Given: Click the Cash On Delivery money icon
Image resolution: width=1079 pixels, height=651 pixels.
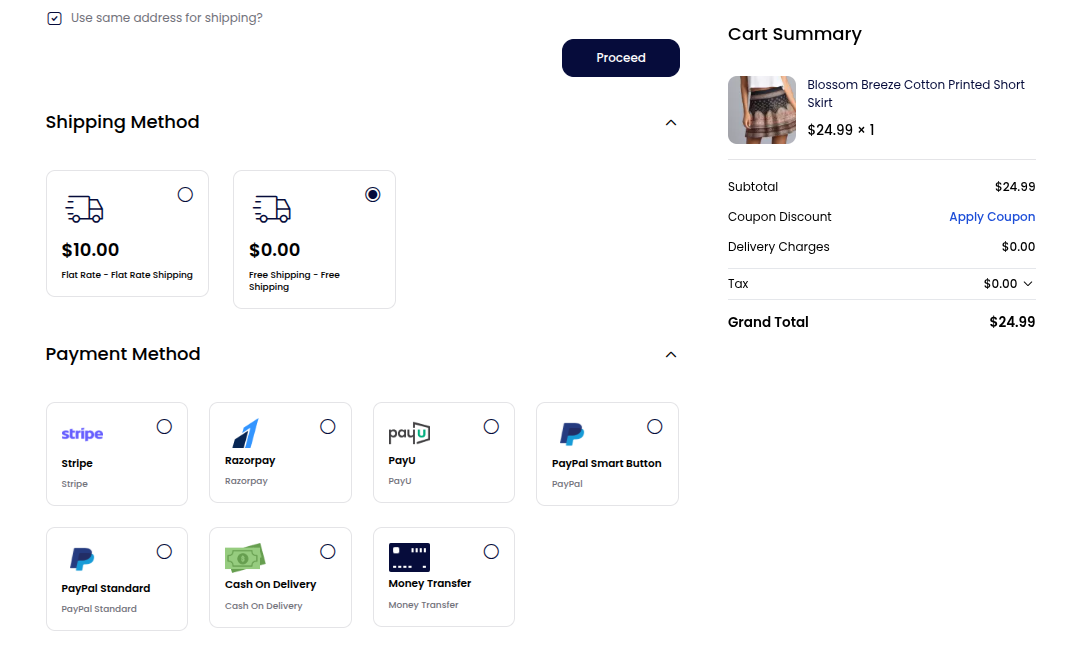Looking at the screenshot, I should tap(244, 558).
